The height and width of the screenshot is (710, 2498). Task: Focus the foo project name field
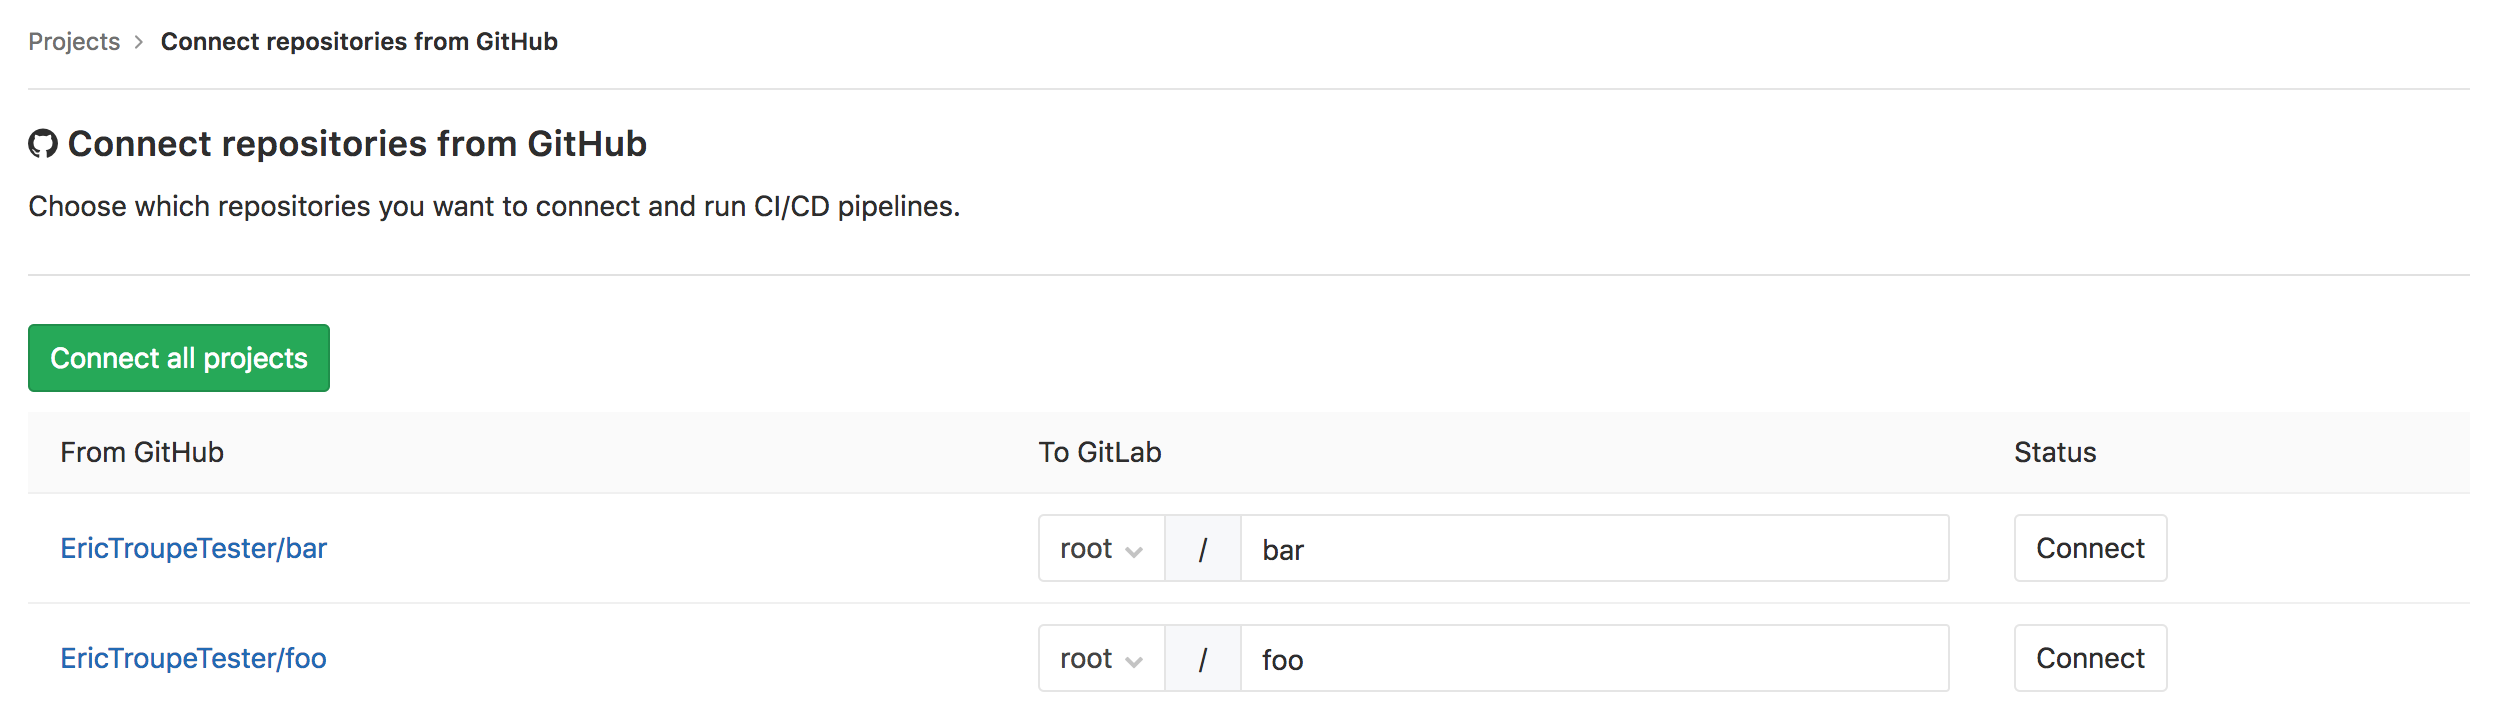[1594, 659]
